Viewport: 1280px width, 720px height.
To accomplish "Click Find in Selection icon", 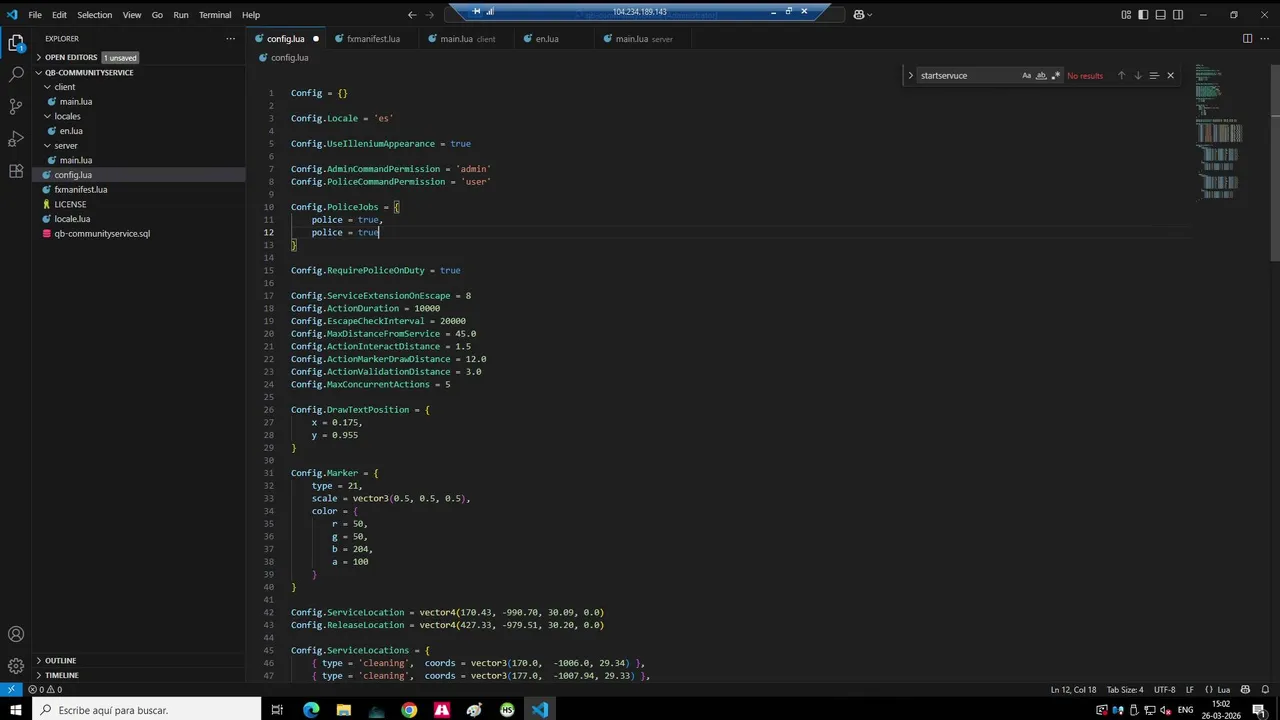I will click(1153, 76).
